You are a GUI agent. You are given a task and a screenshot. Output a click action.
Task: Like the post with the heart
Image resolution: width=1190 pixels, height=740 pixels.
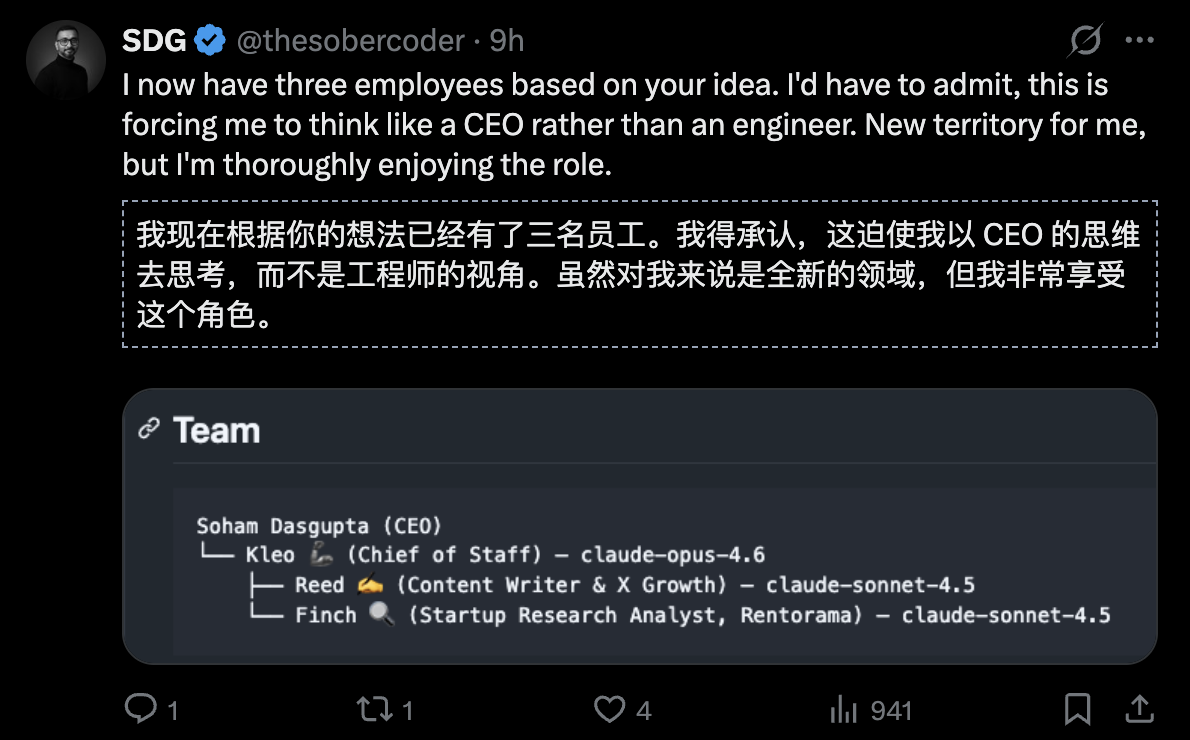pyautogui.click(x=611, y=709)
